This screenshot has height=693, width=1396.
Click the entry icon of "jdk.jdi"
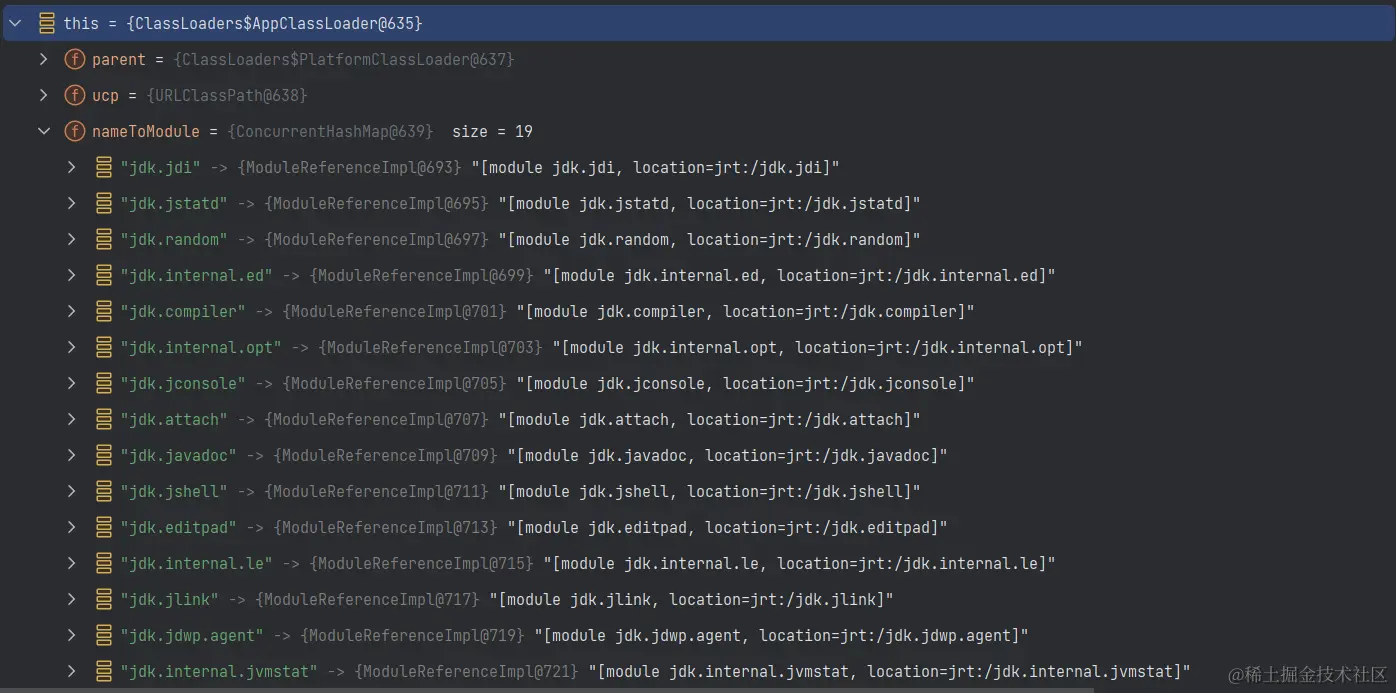pyautogui.click(x=103, y=167)
